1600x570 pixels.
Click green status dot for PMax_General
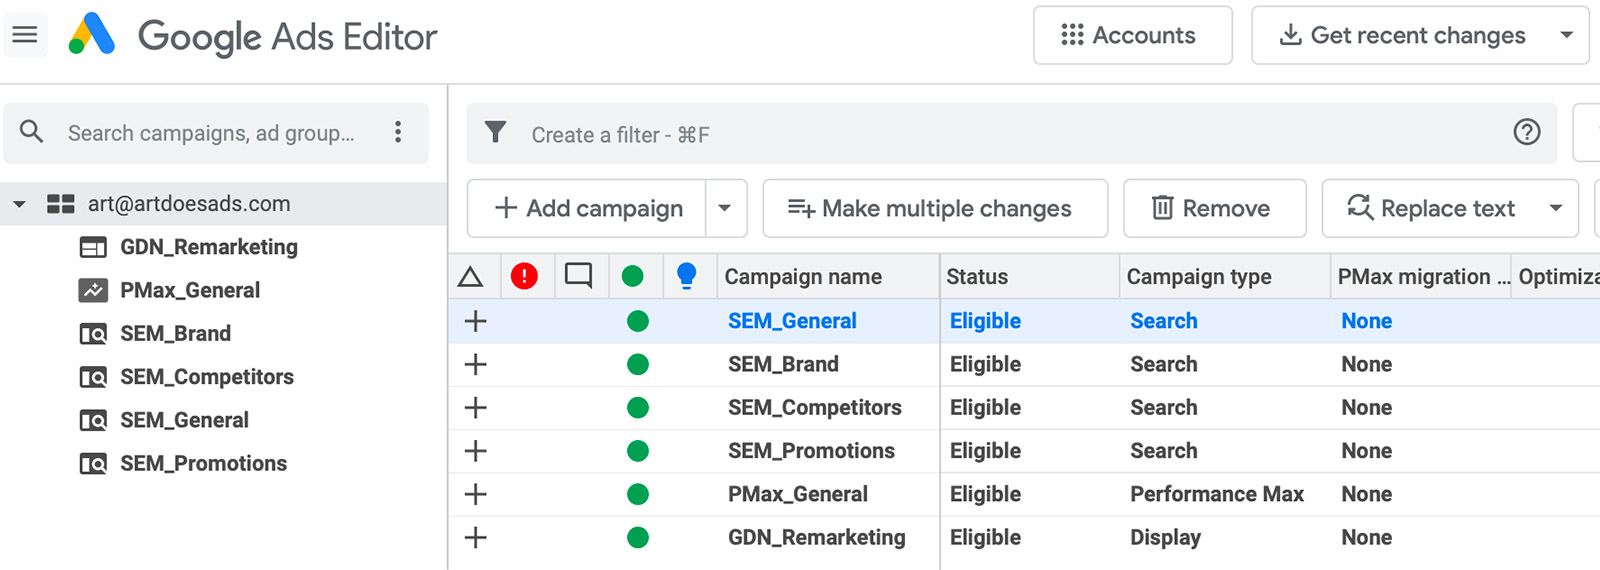pos(638,494)
